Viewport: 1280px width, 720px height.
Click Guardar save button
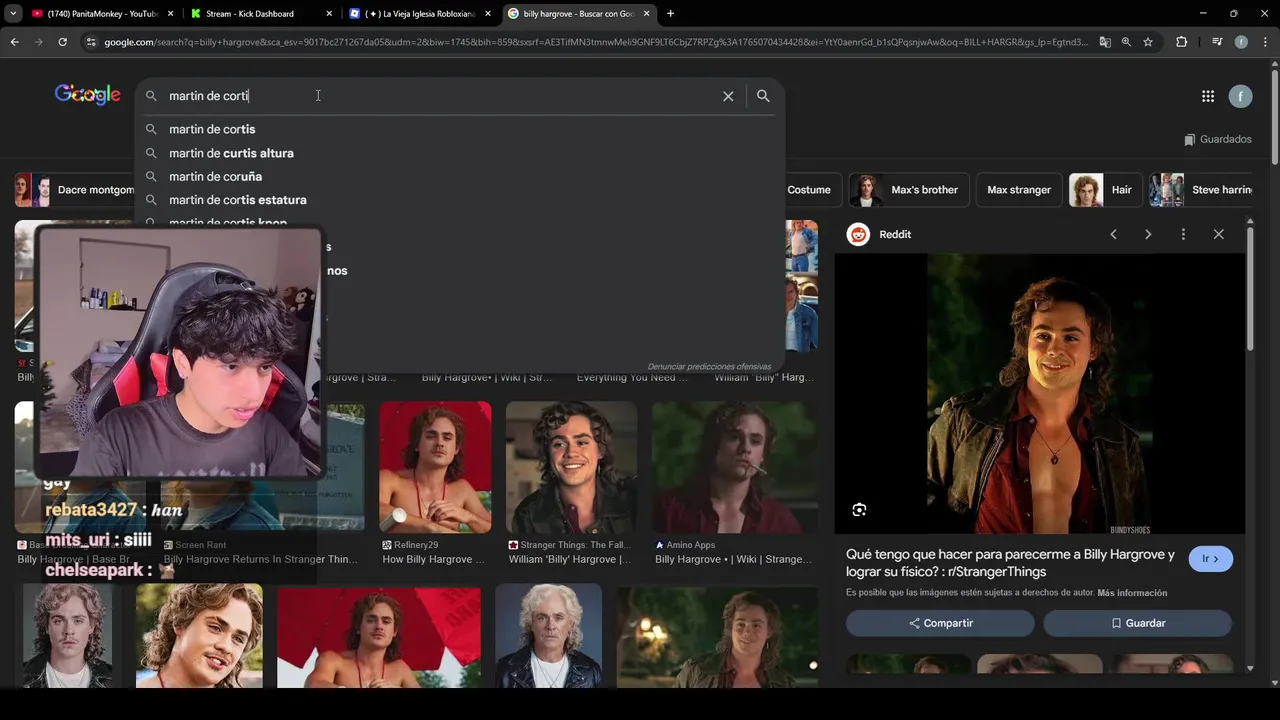(1137, 623)
